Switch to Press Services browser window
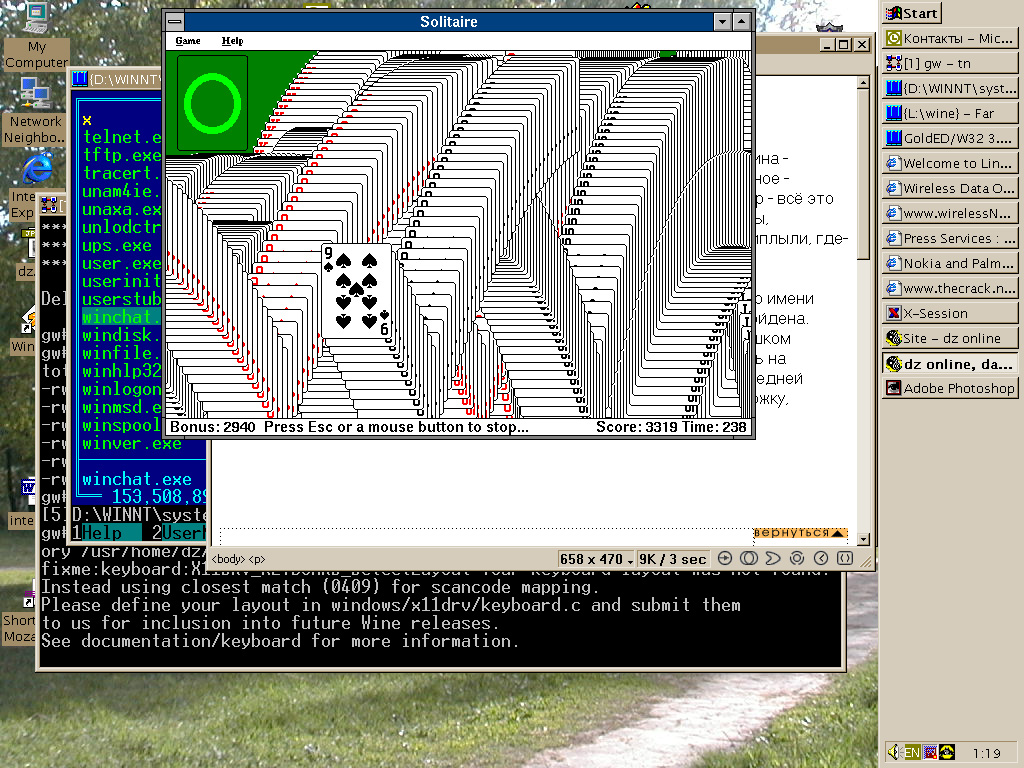 (950, 238)
